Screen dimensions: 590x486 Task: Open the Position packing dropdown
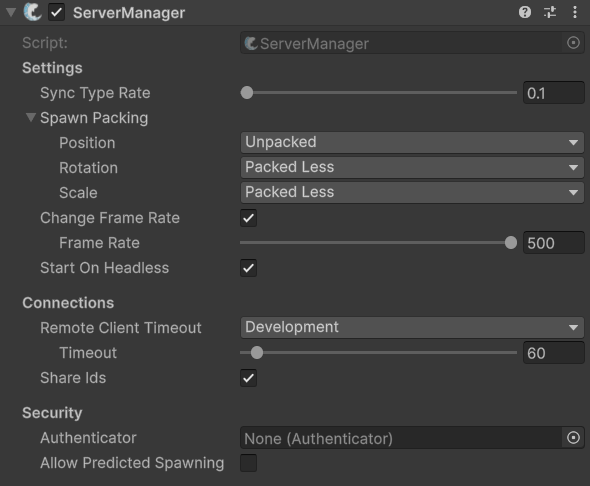click(x=412, y=143)
